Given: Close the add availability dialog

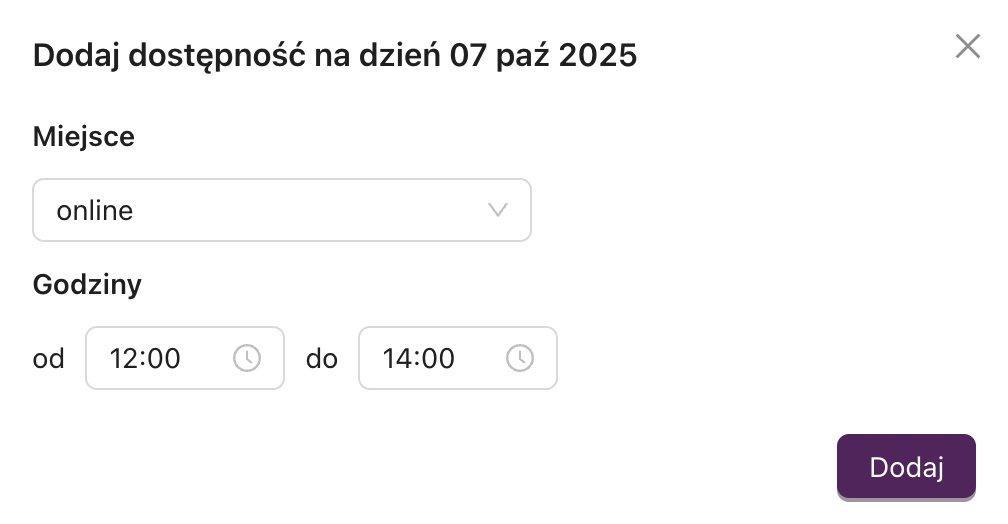Looking at the screenshot, I should pos(967,46).
